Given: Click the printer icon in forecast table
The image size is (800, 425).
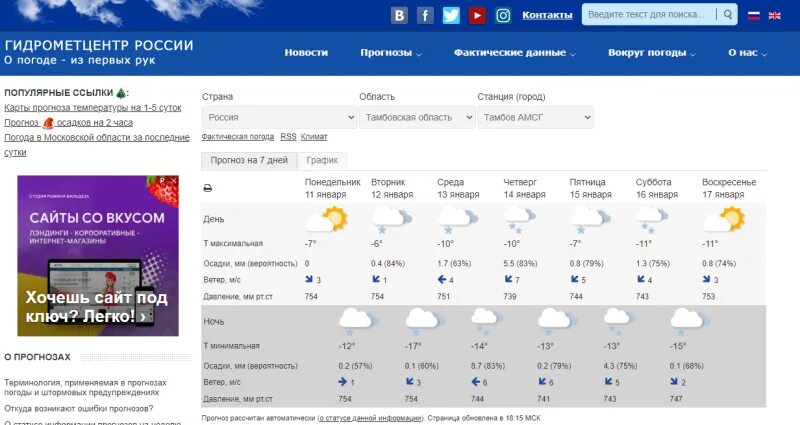Looking at the screenshot, I should tap(208, 188).
